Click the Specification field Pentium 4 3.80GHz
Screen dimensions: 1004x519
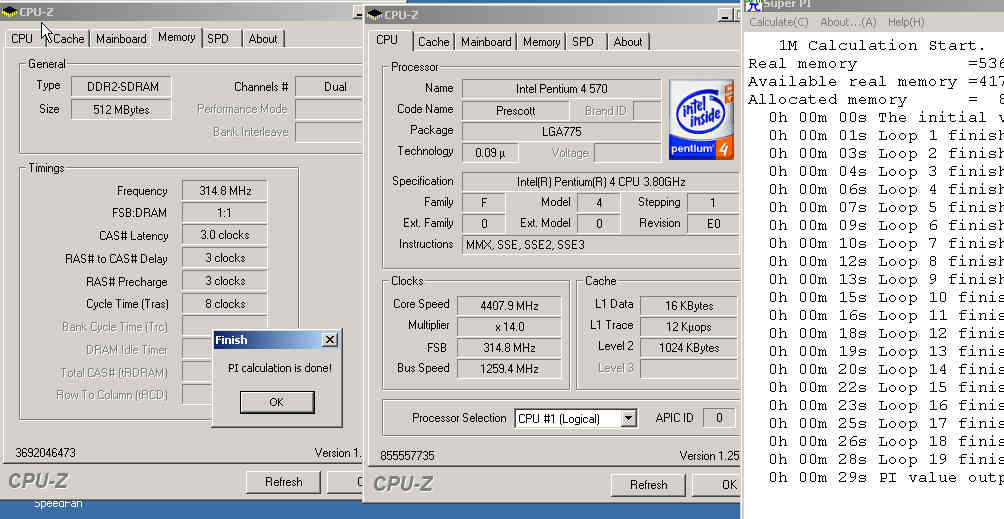coord(601,182)
